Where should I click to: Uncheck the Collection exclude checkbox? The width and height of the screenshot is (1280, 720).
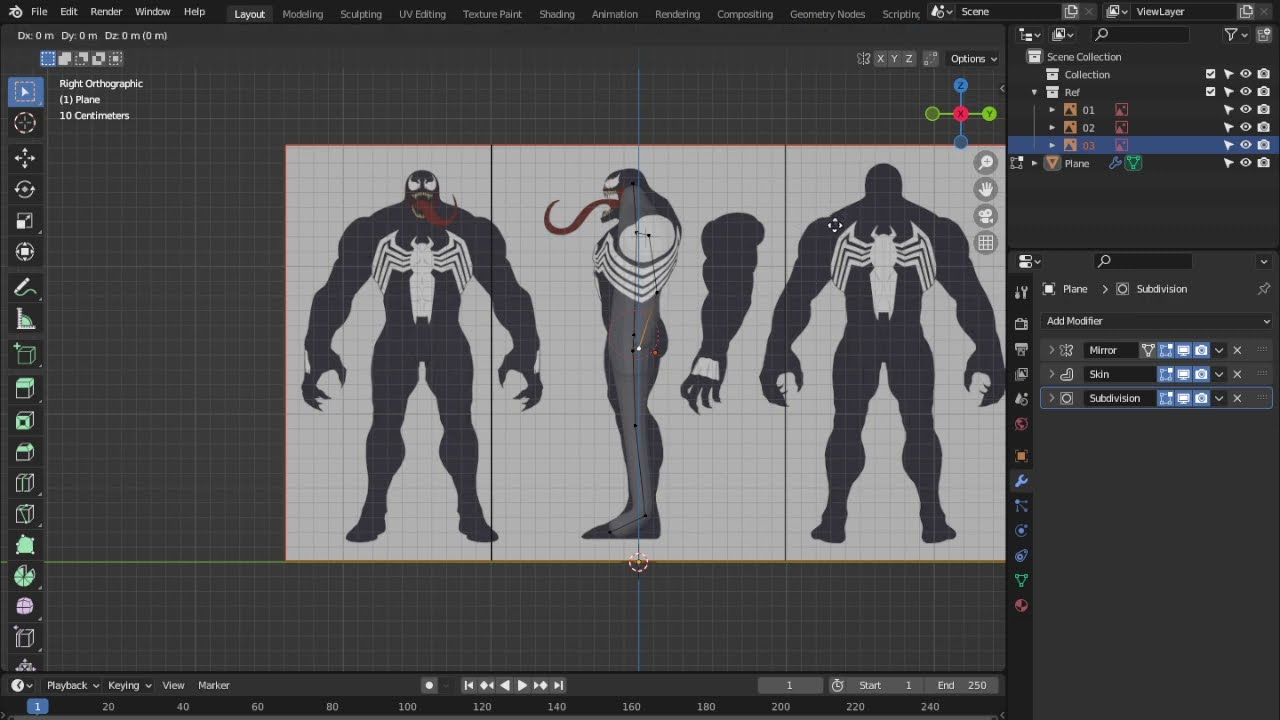coord(1211,74)
